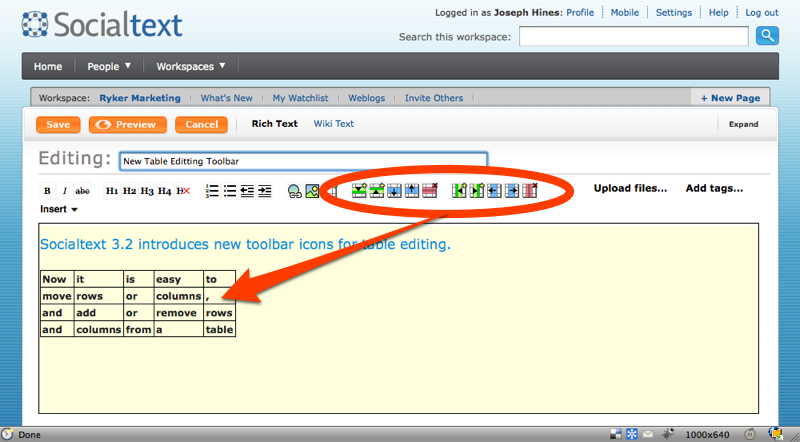Add a table row below

pyautogui.click(x=359, y=190)
